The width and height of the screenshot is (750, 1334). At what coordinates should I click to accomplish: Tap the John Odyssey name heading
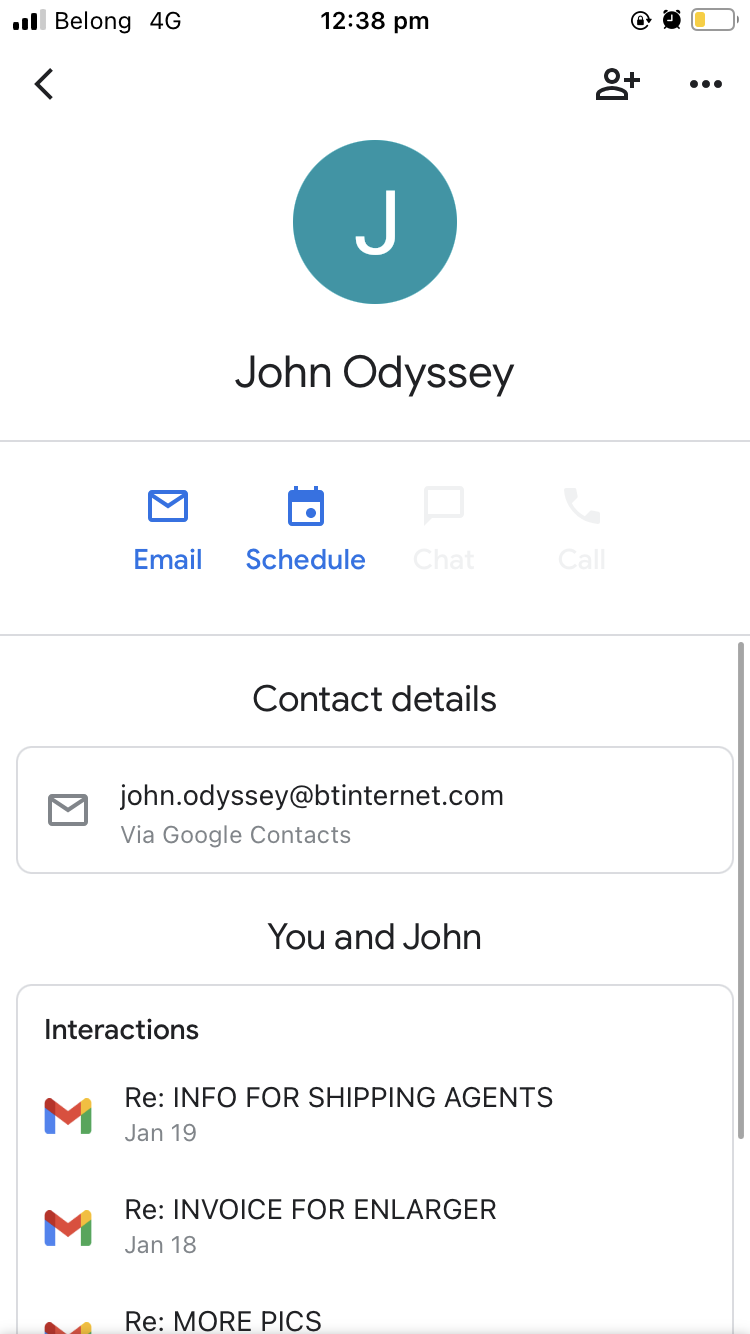(375, 373)
